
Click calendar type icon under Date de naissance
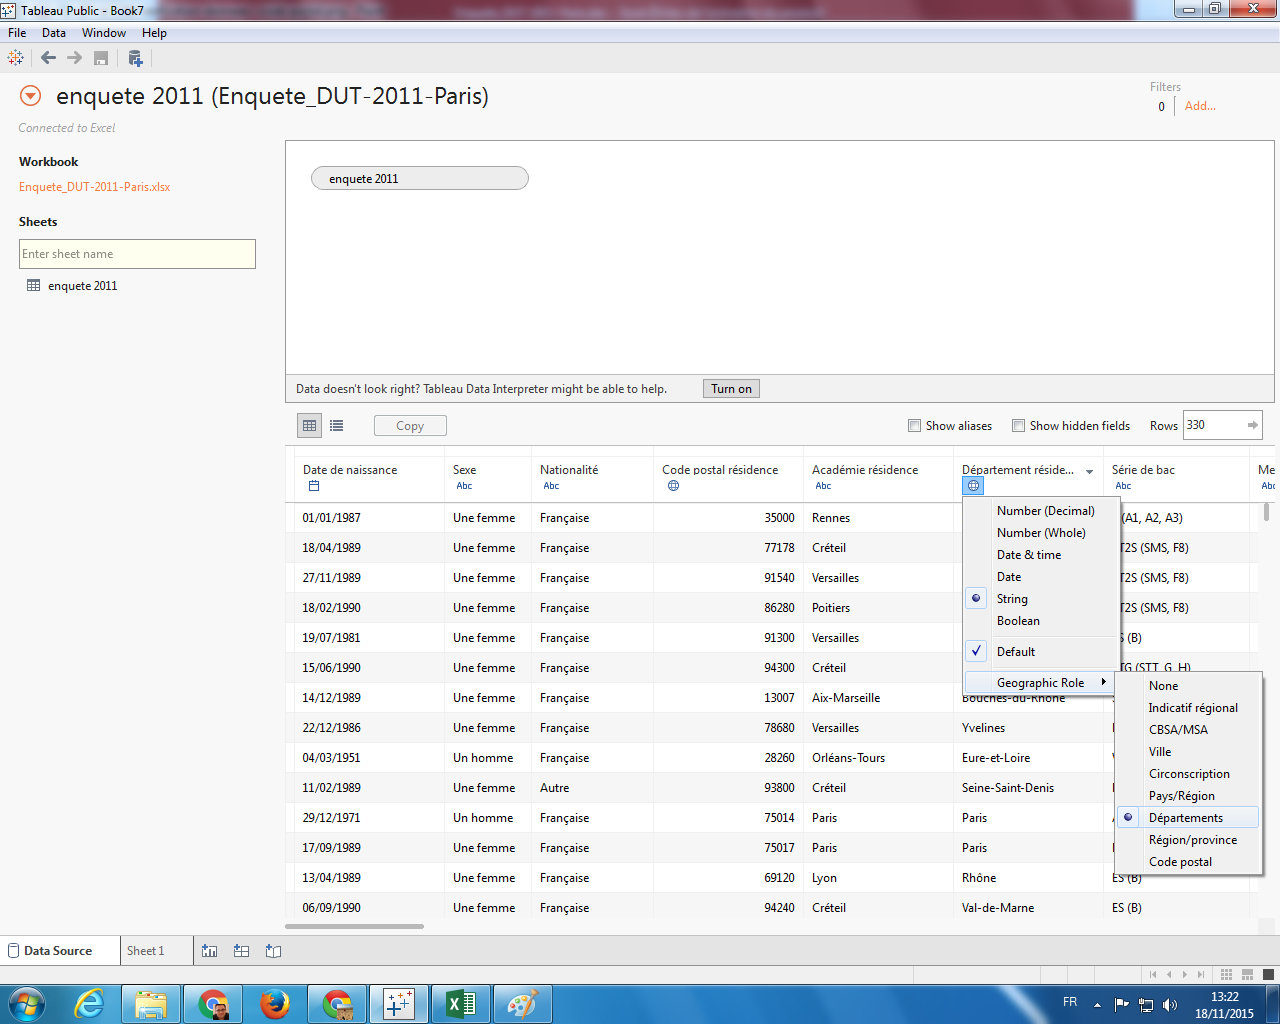coord(314,486)
